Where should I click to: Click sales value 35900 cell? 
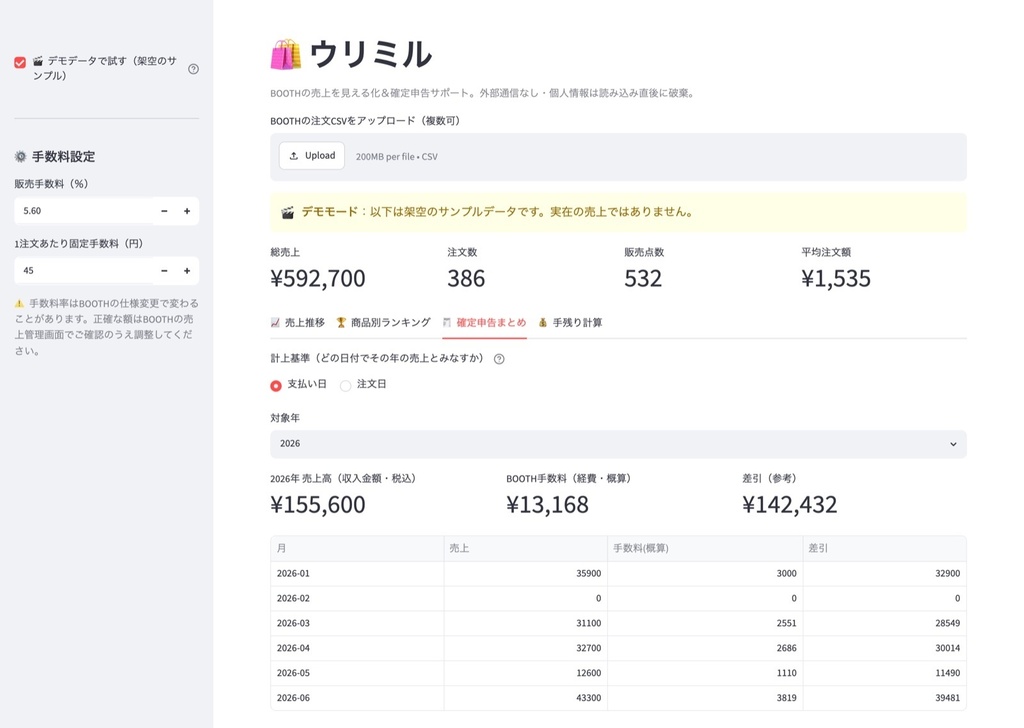526,573
